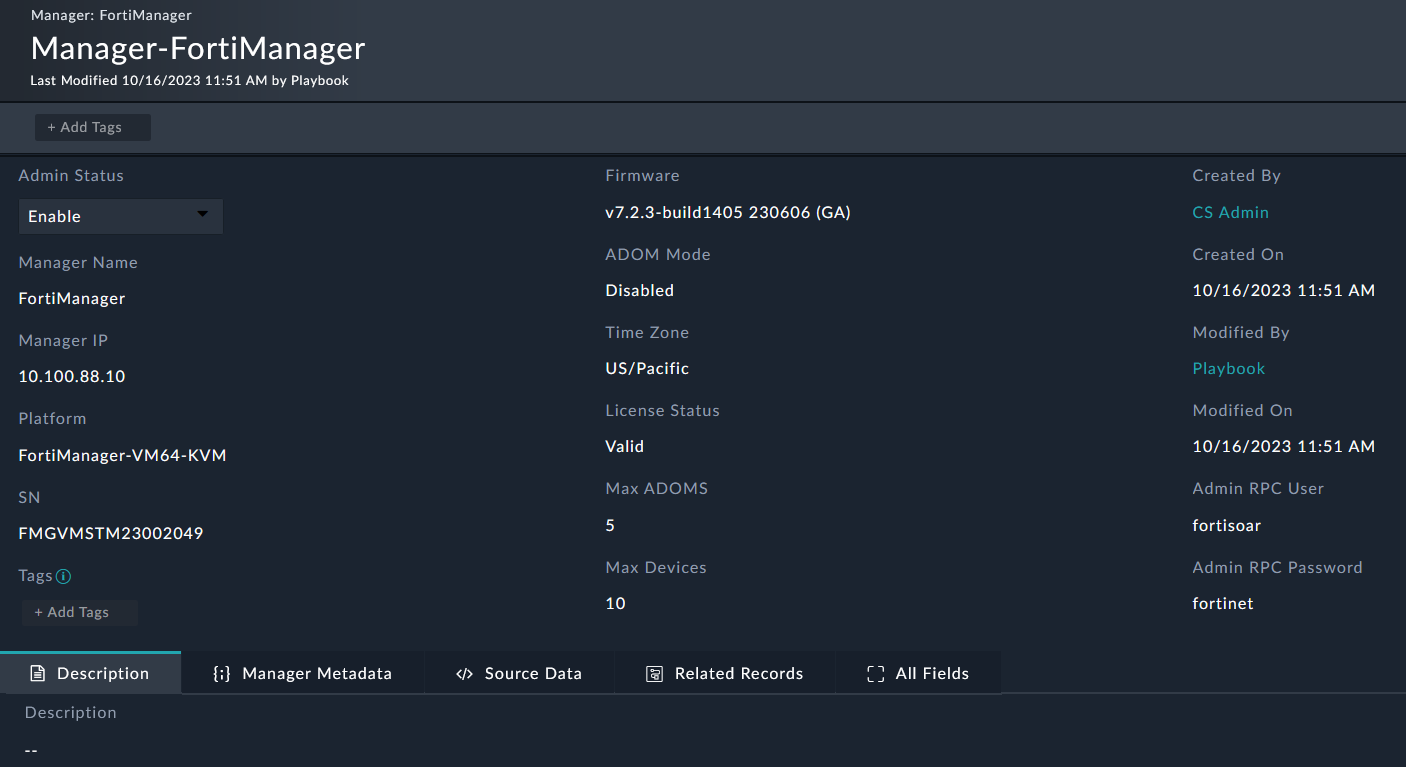Click the curly-braces icon on Manager Metadata tab
This screenshot has width=1406, height=767.
pos(221,673)
